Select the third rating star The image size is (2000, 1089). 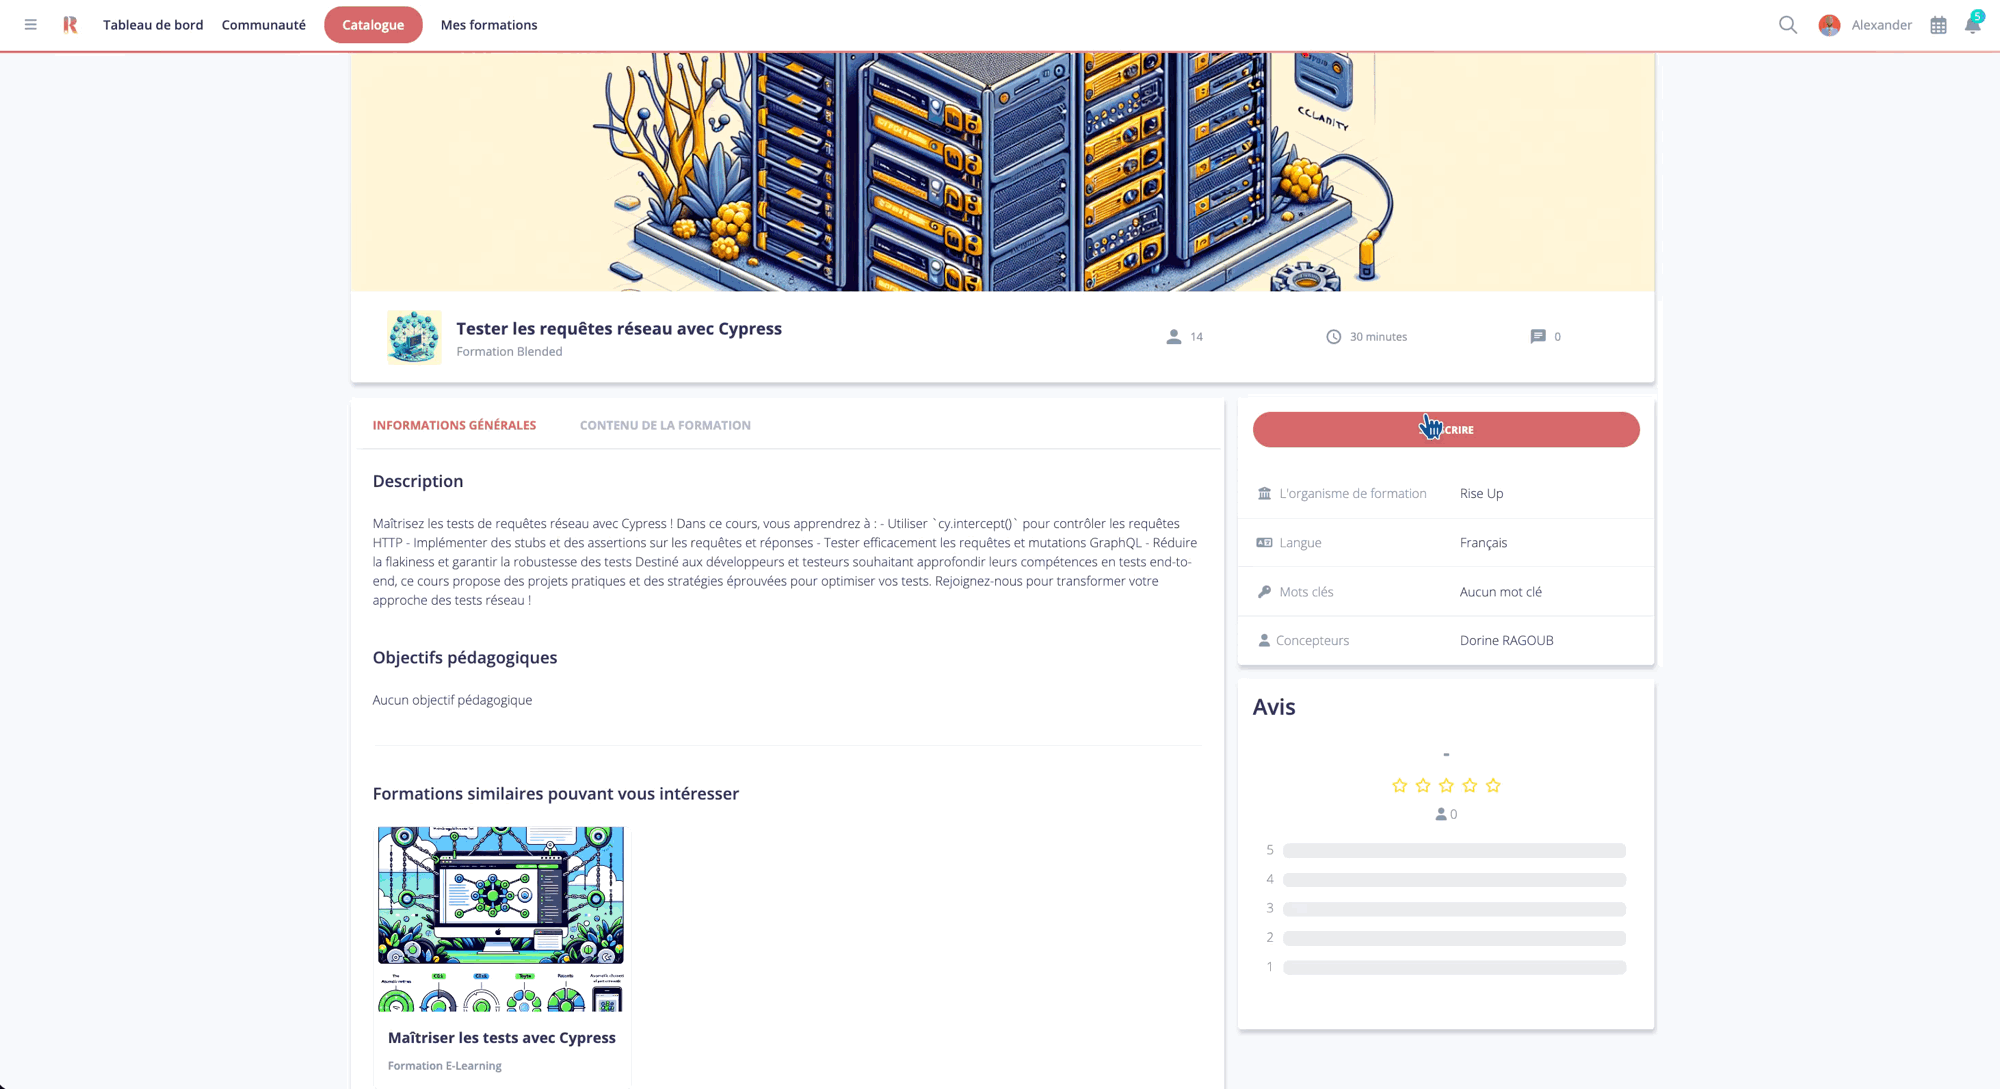click(x=1446, y=786)
